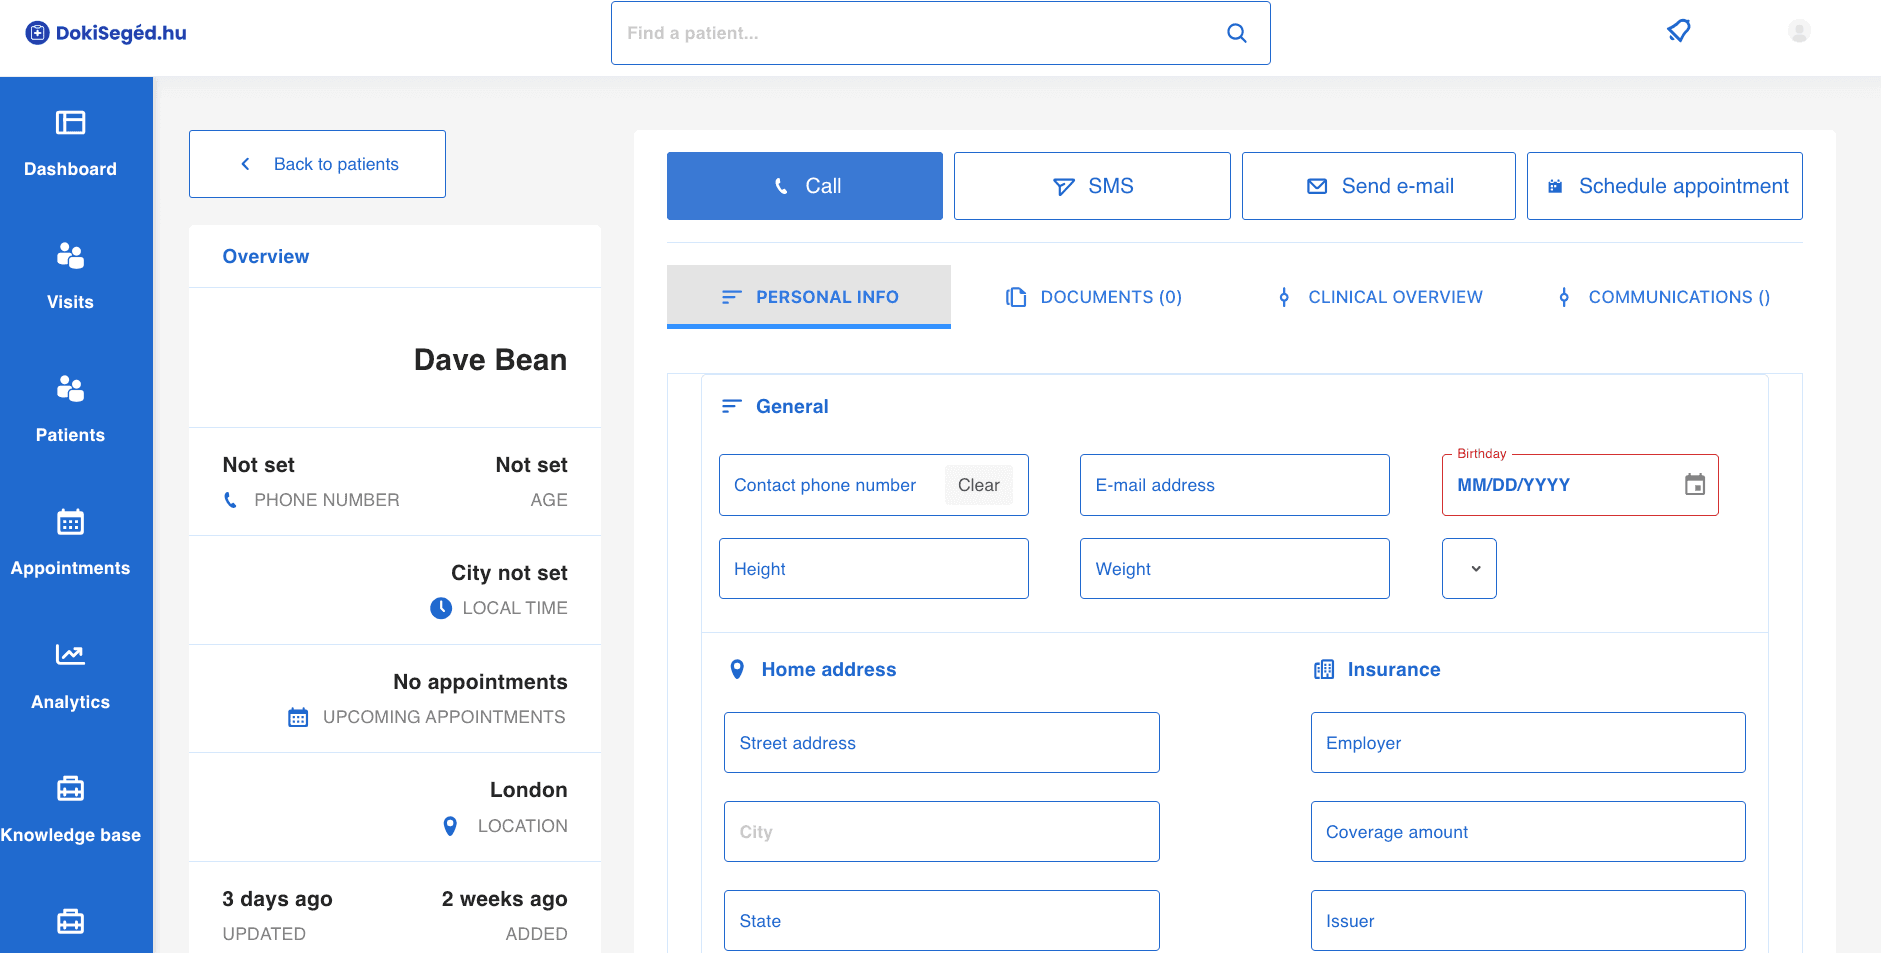Image resolution: width=1881 pixels, height=953 pixels.
Task: Click the 'London' location text
Action: (x=528, y=790)
